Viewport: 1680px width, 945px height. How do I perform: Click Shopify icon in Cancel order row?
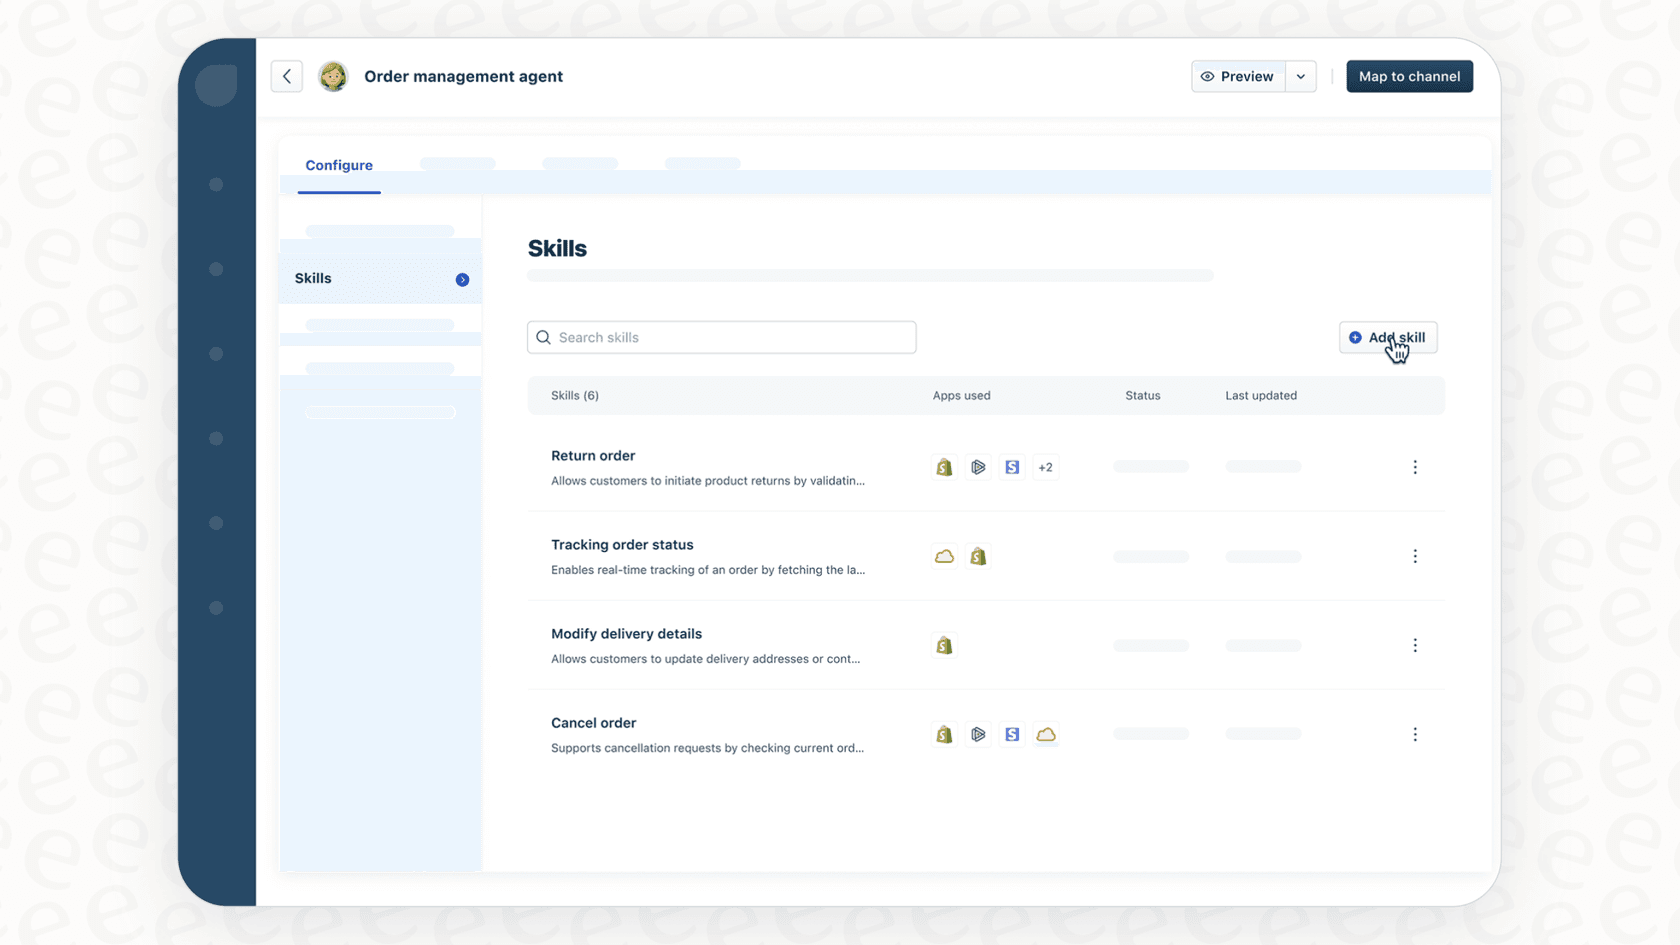(944, 734)
